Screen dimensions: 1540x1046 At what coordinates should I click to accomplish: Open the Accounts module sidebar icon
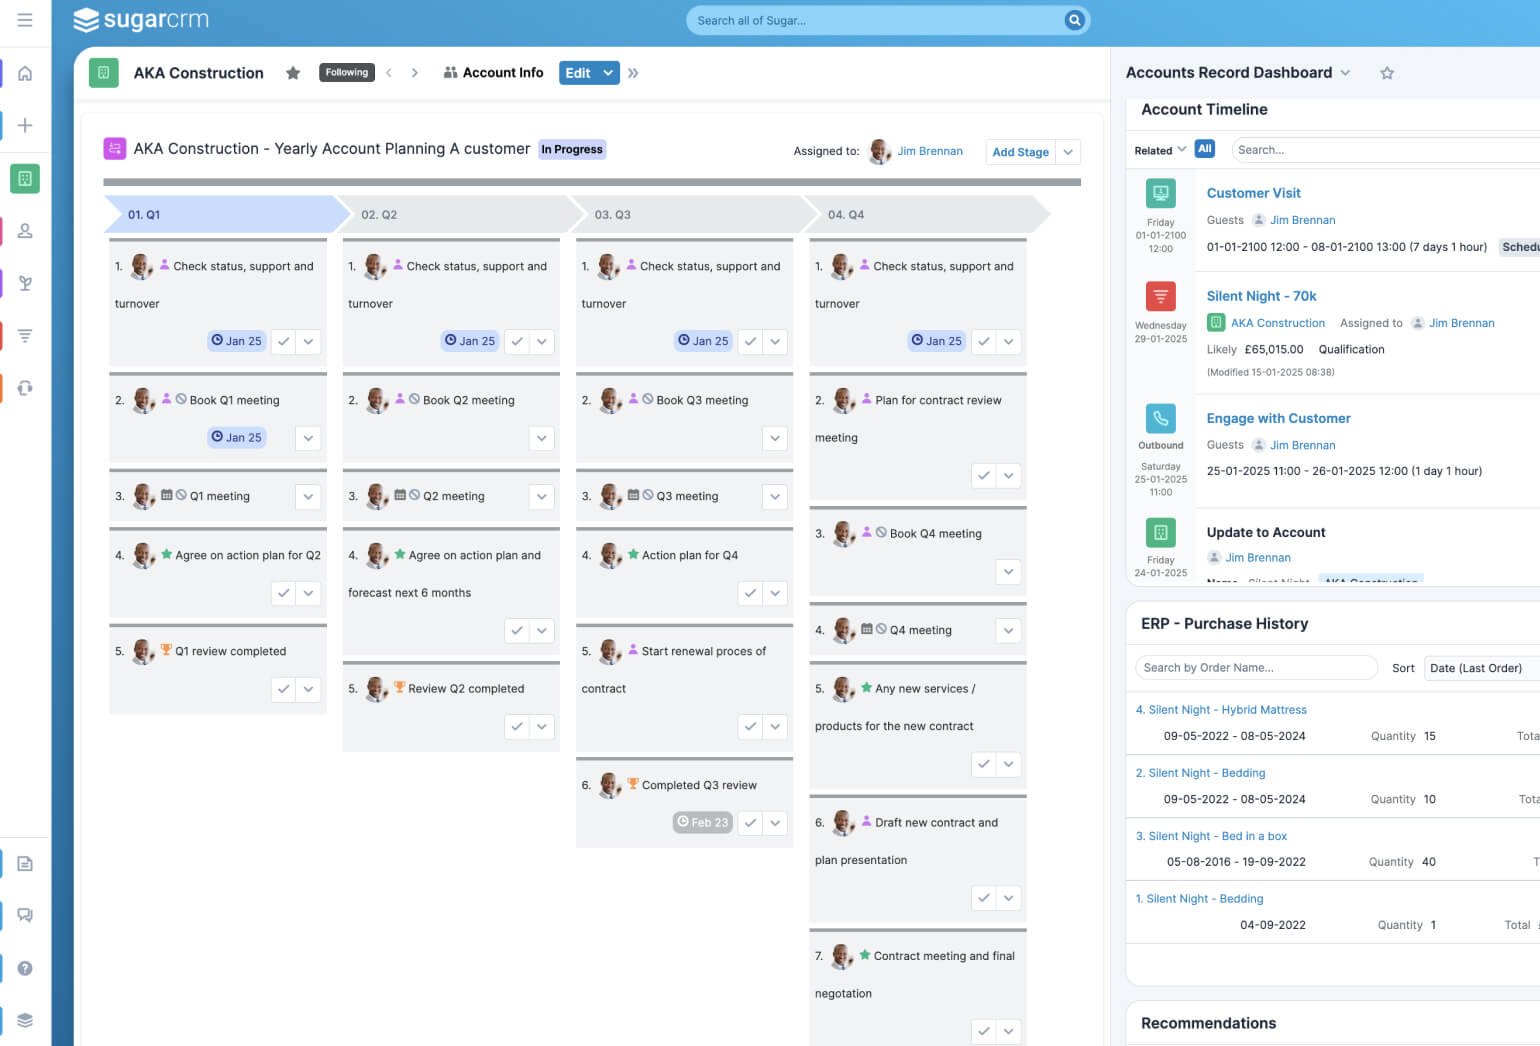point(25,179)
